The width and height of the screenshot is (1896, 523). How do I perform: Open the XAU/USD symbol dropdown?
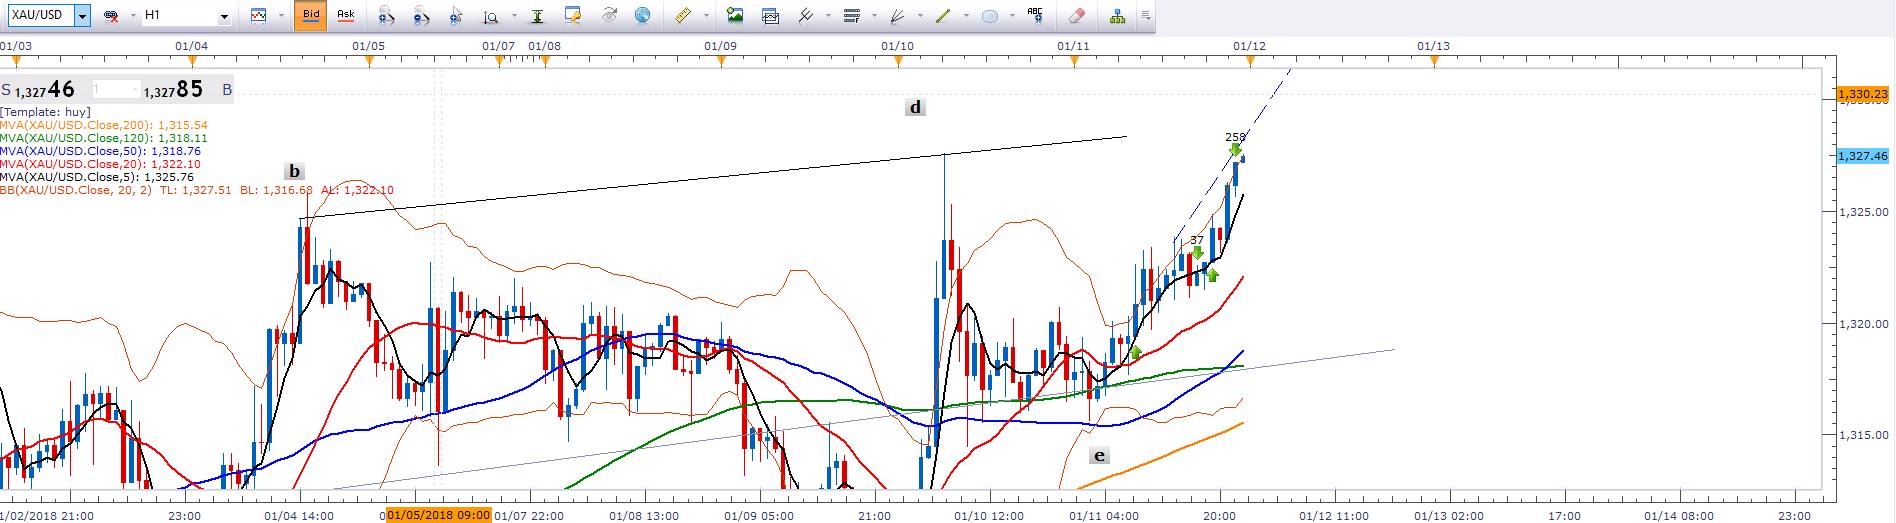[x=81, y=16]
